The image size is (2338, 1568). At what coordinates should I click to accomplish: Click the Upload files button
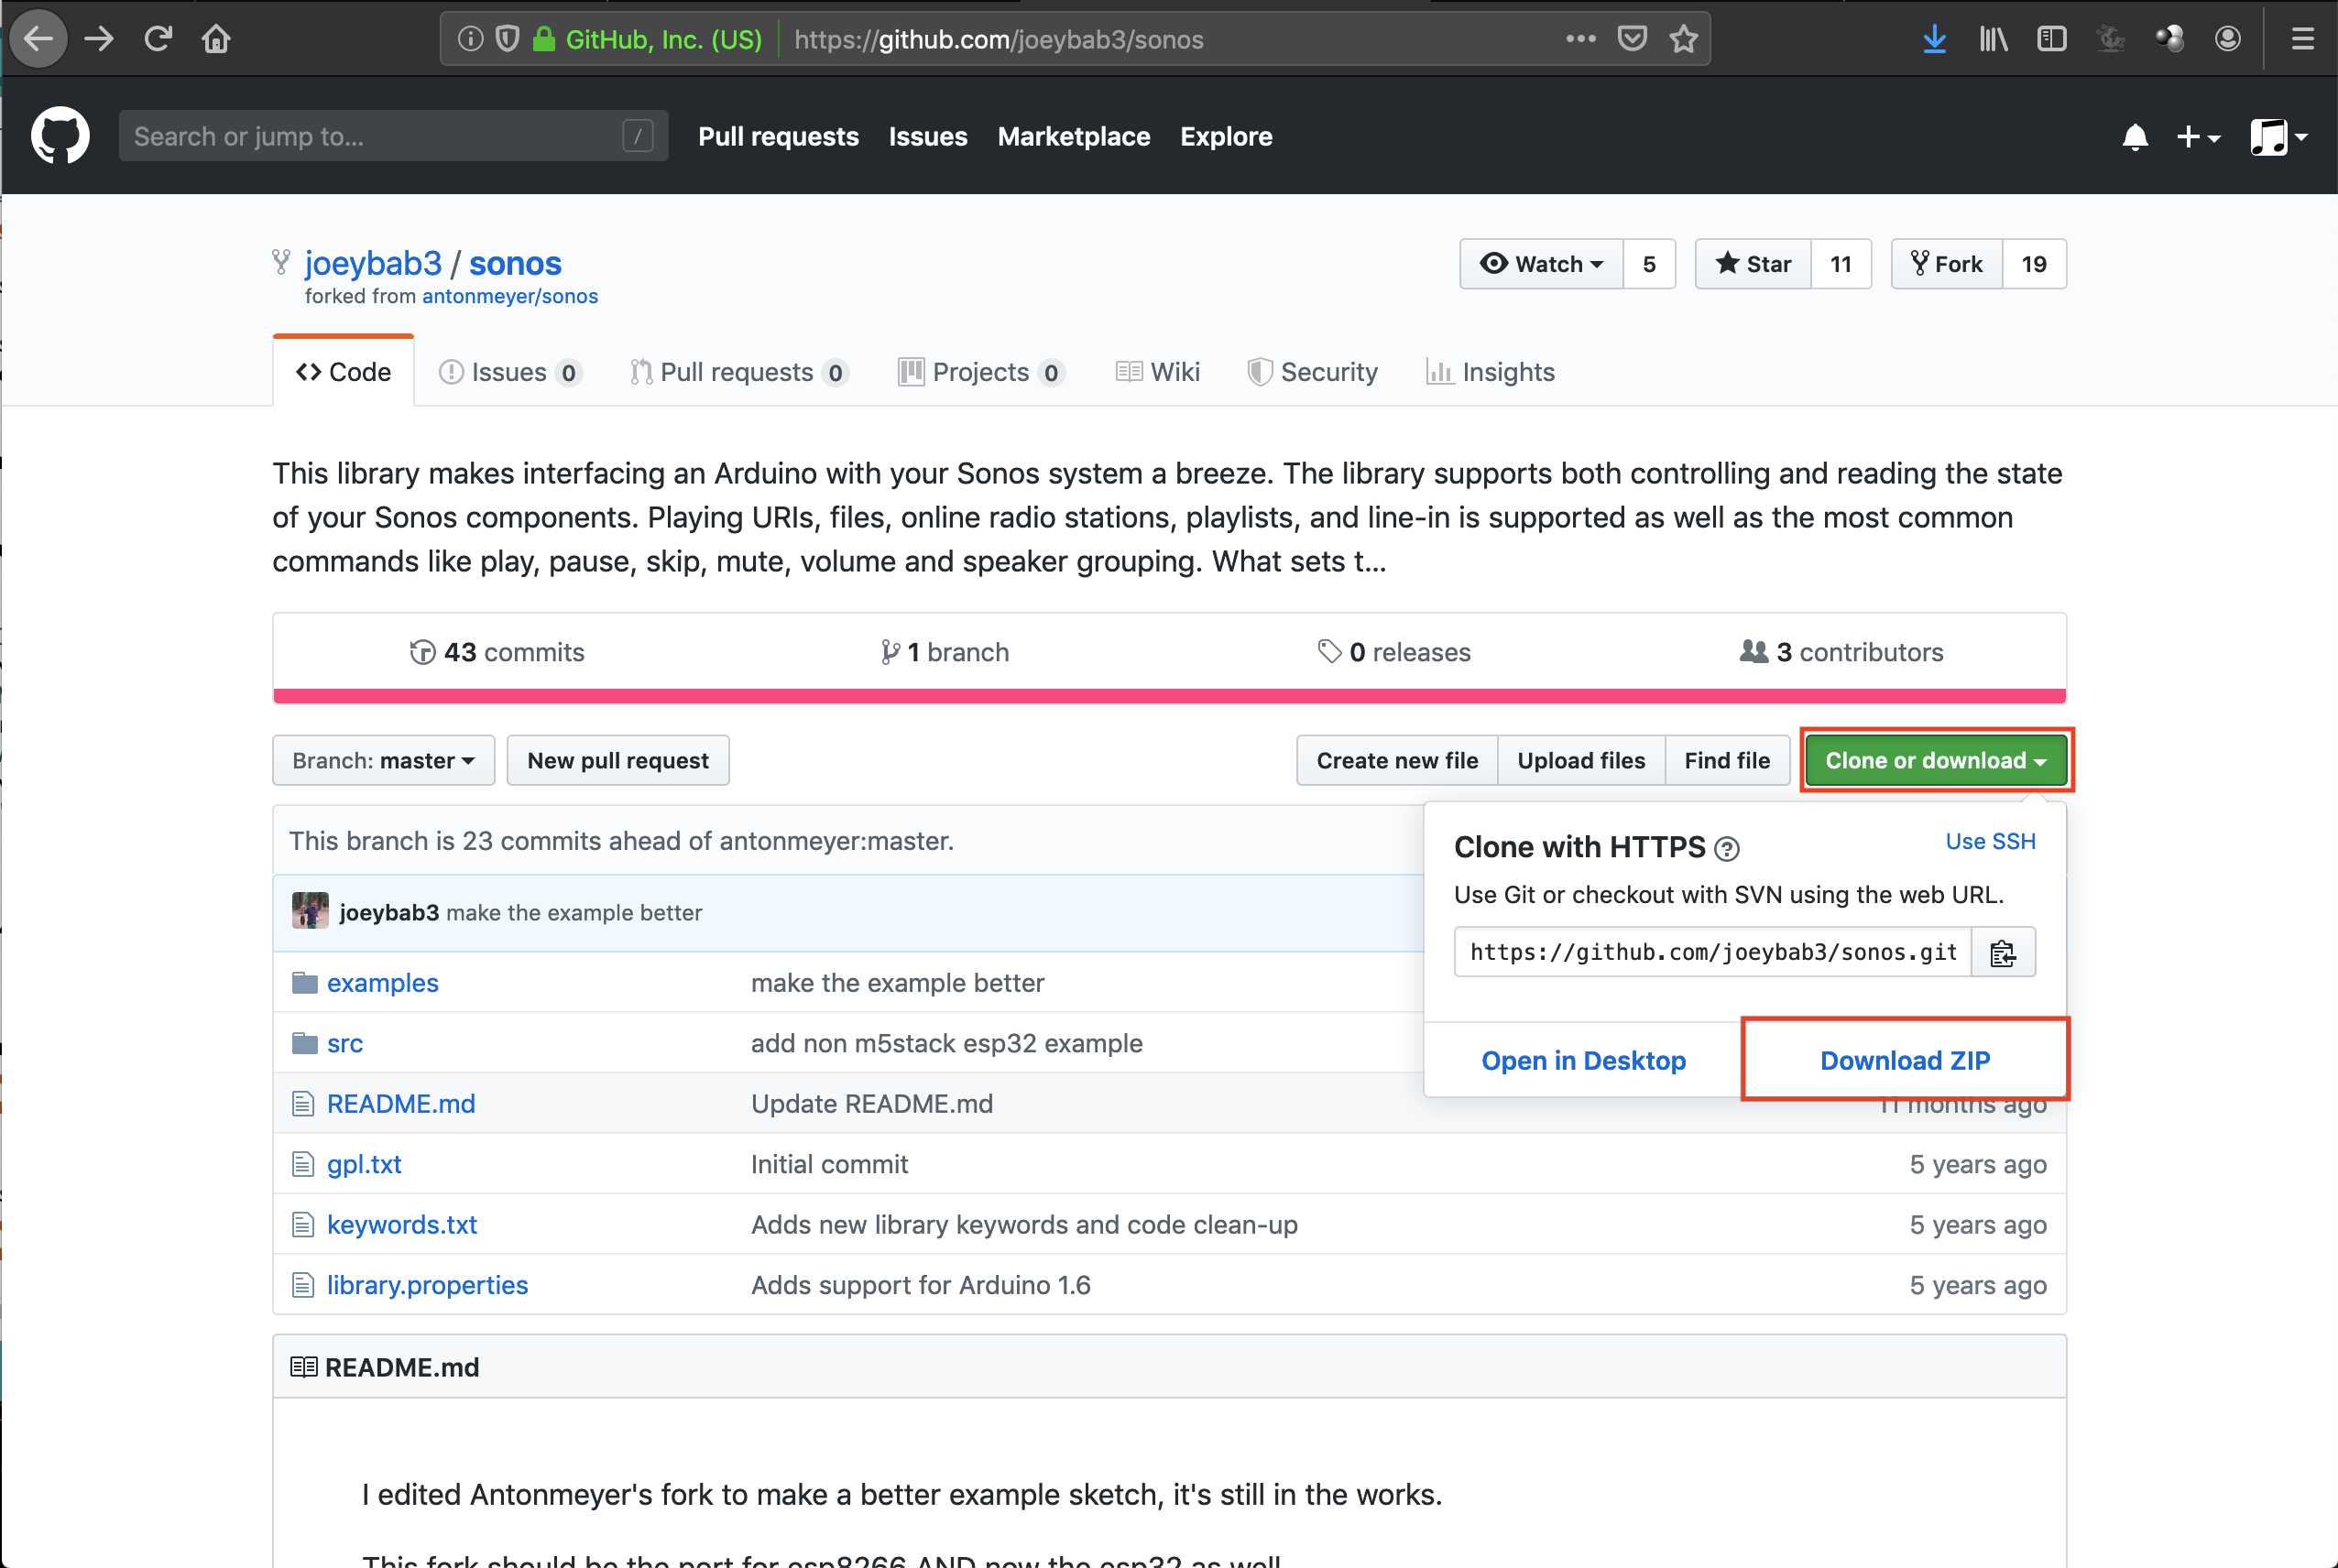pos(1581,761)
